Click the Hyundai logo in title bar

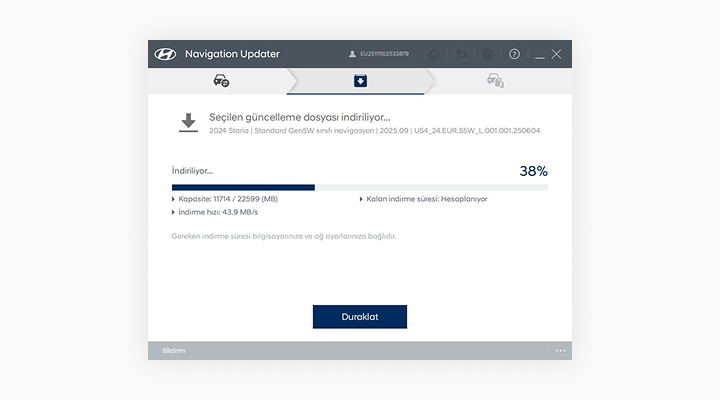[165, 54]
